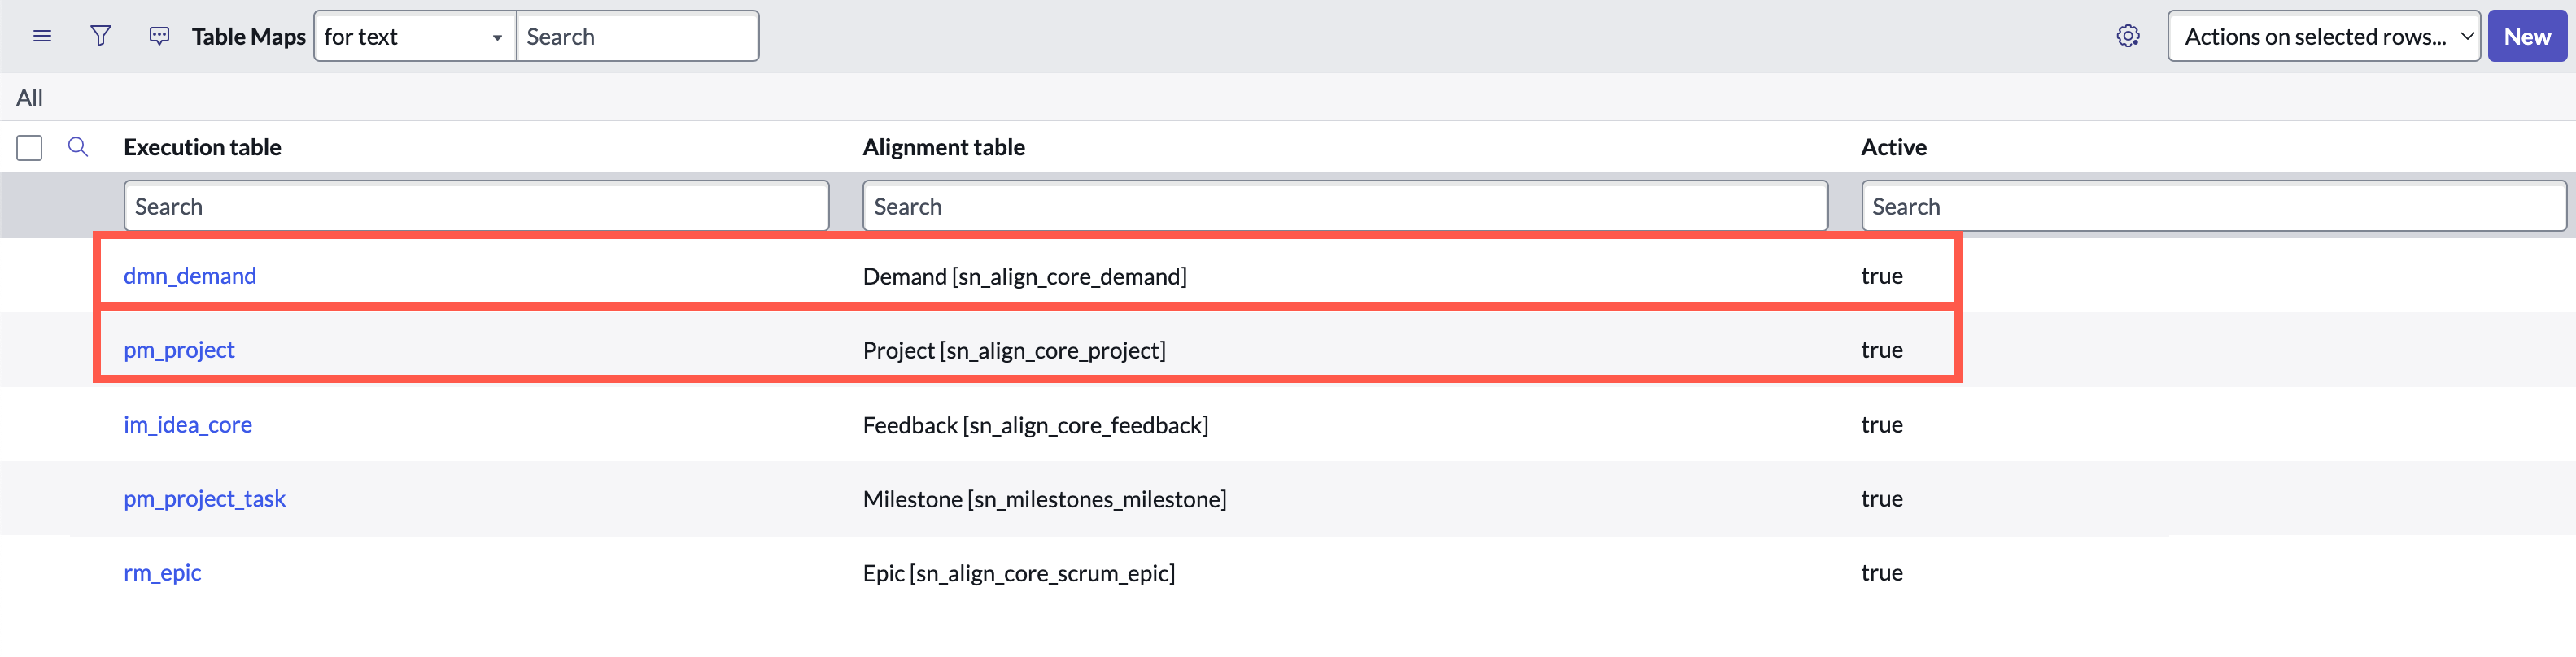Open the rm_epic record
The width and height of the screenshot is (2576, 657).
point(162,573)
